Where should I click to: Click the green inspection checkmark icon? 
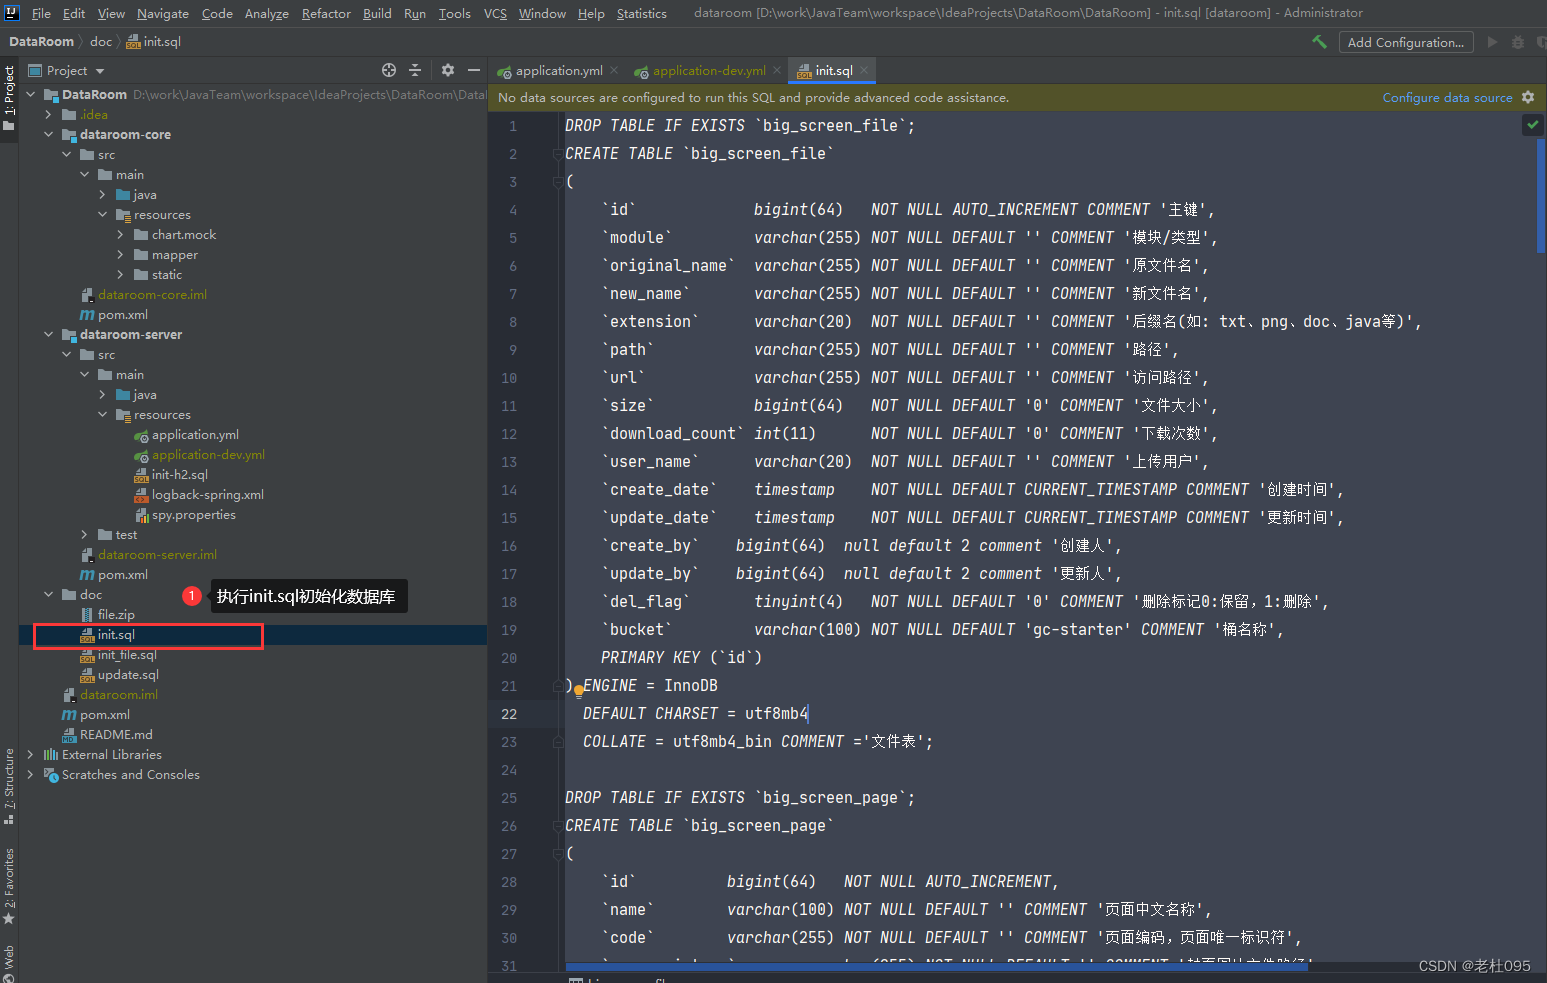point(1532,125)
